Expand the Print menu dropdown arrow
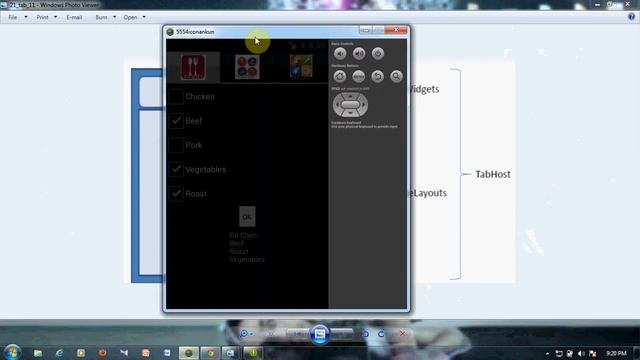Screen dimensions: 640x360 (x=55, y=17)
